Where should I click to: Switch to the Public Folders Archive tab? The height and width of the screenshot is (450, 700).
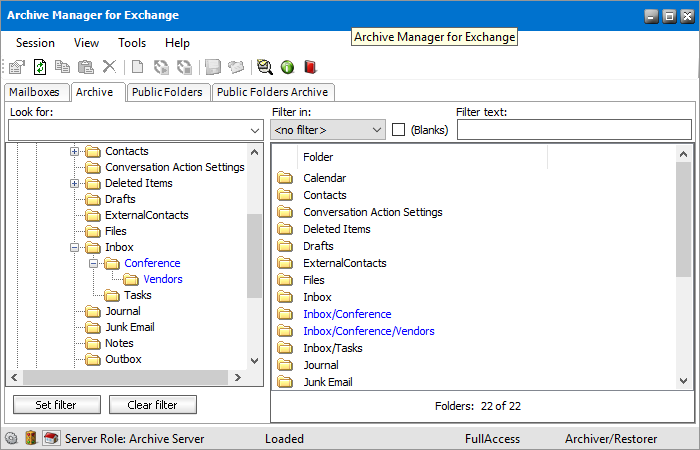pos(273,92)
